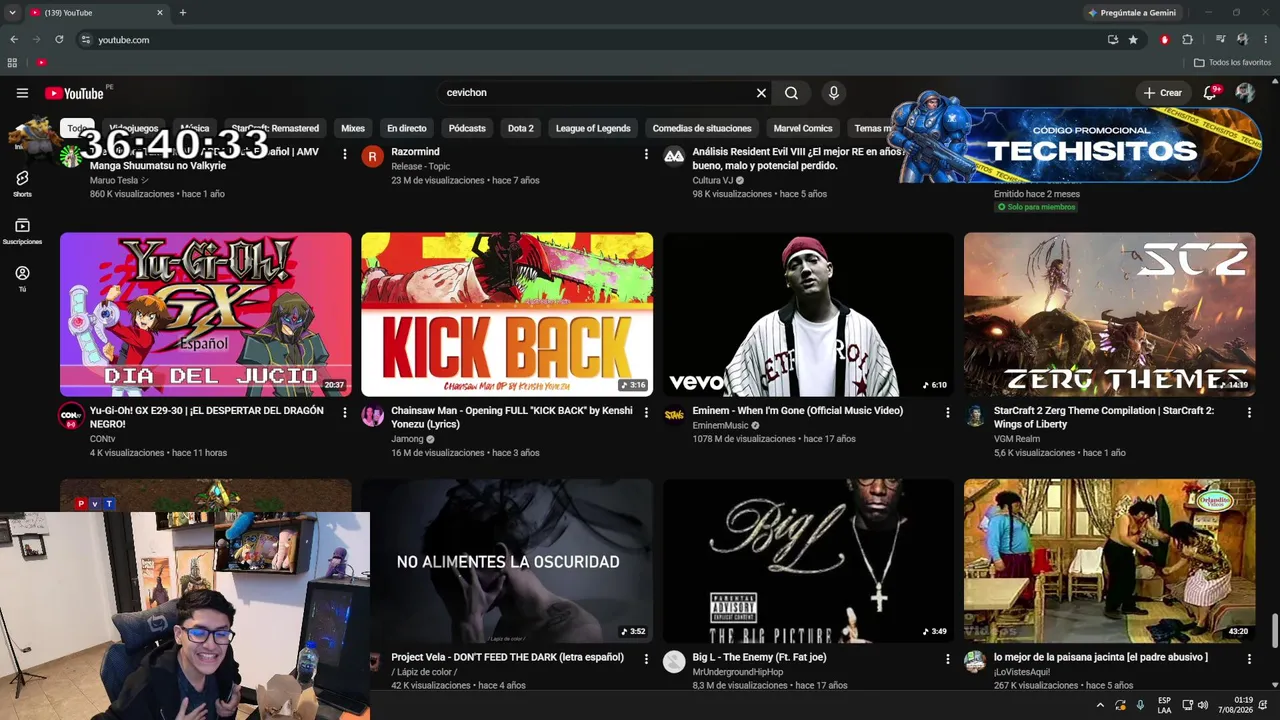Click the browser address bar
Image resolution: width=1280 pixels, height=720 pixels.
(590, 40)
